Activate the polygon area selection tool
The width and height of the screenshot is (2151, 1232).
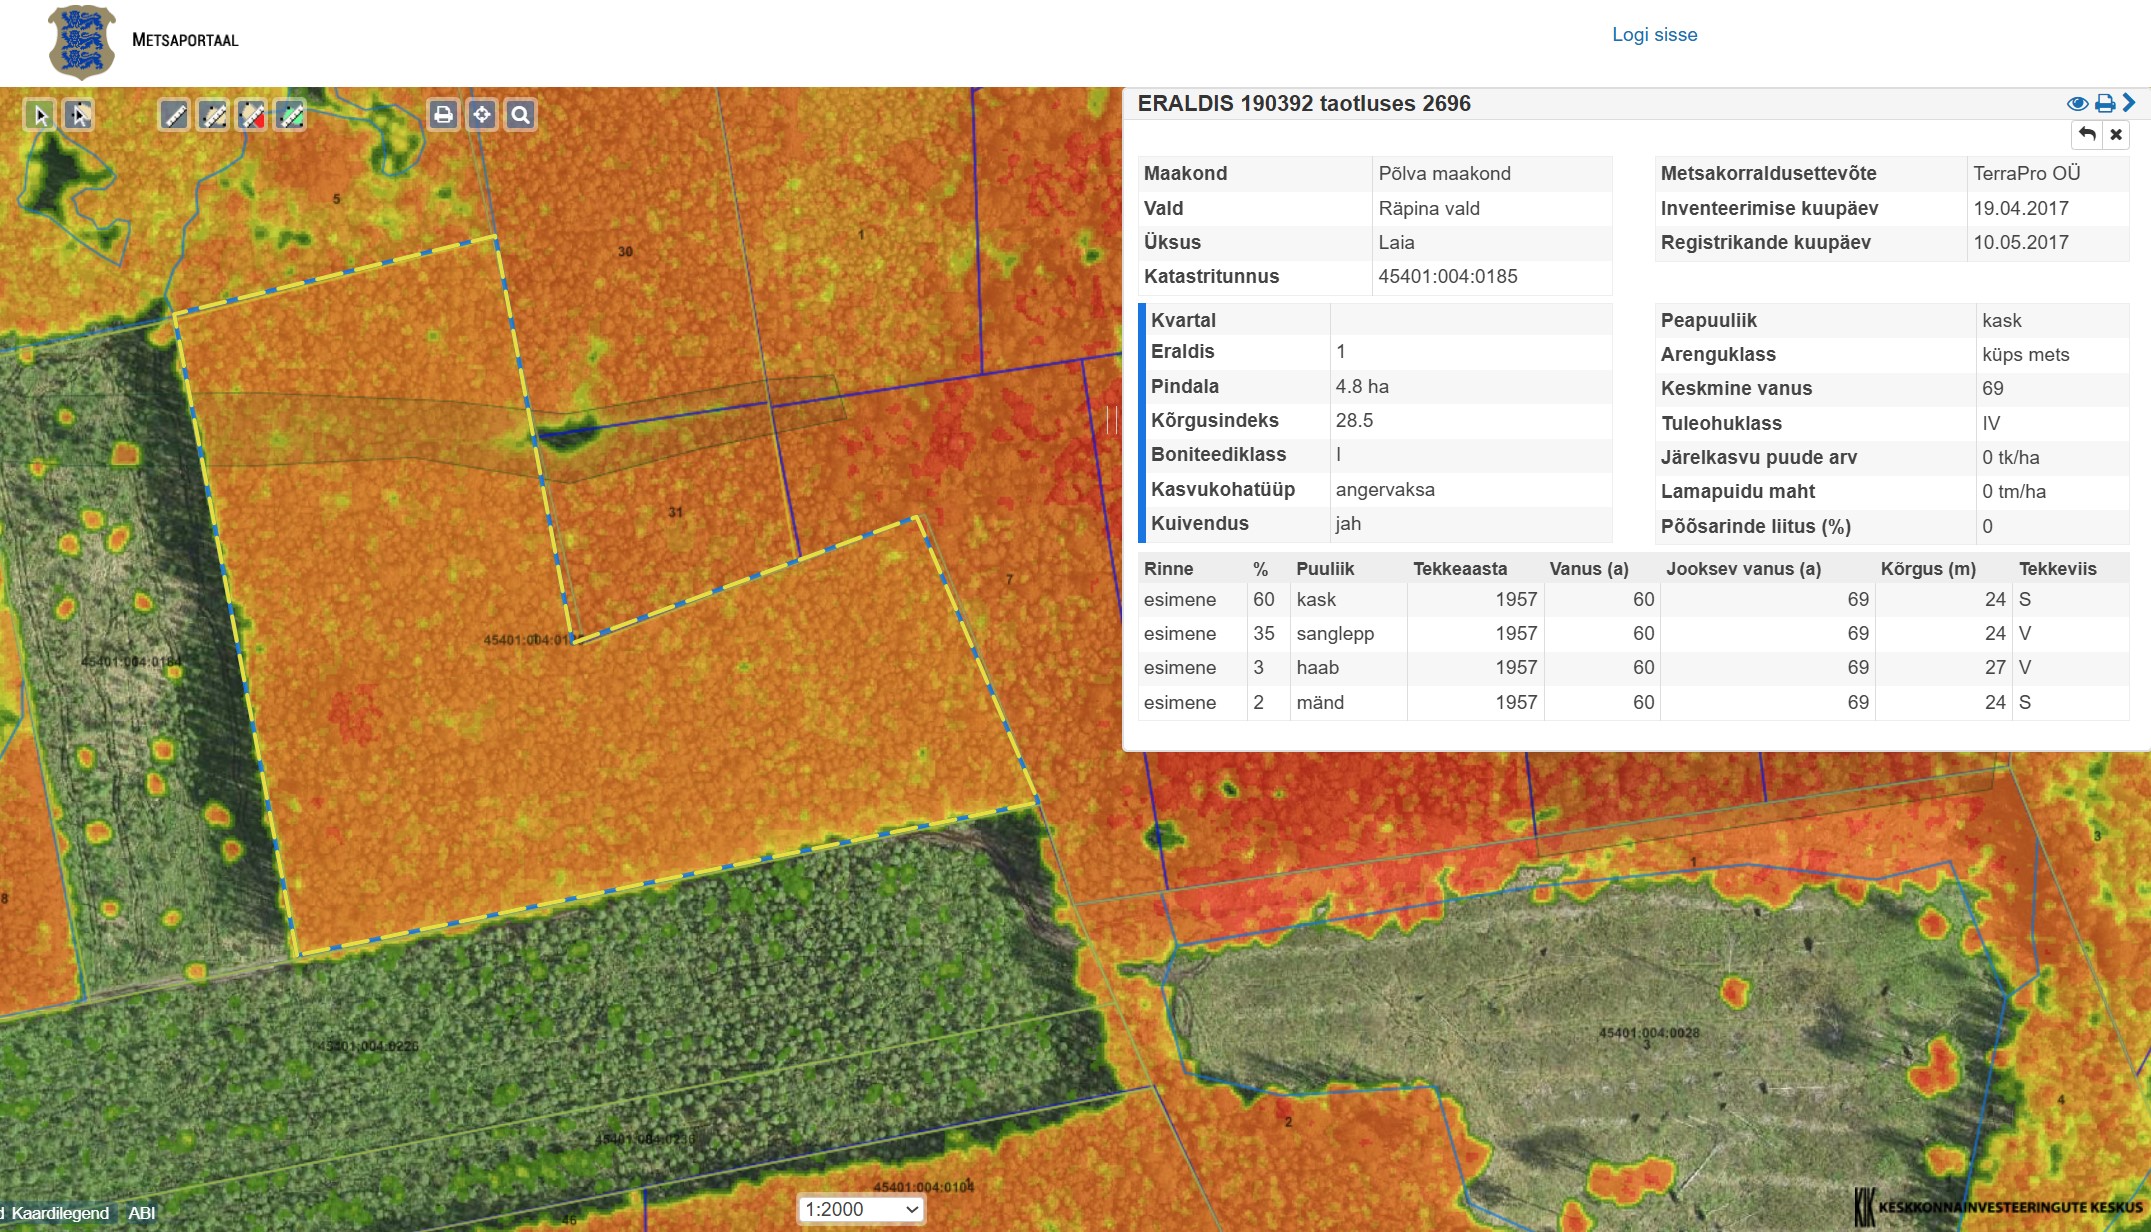79,115
